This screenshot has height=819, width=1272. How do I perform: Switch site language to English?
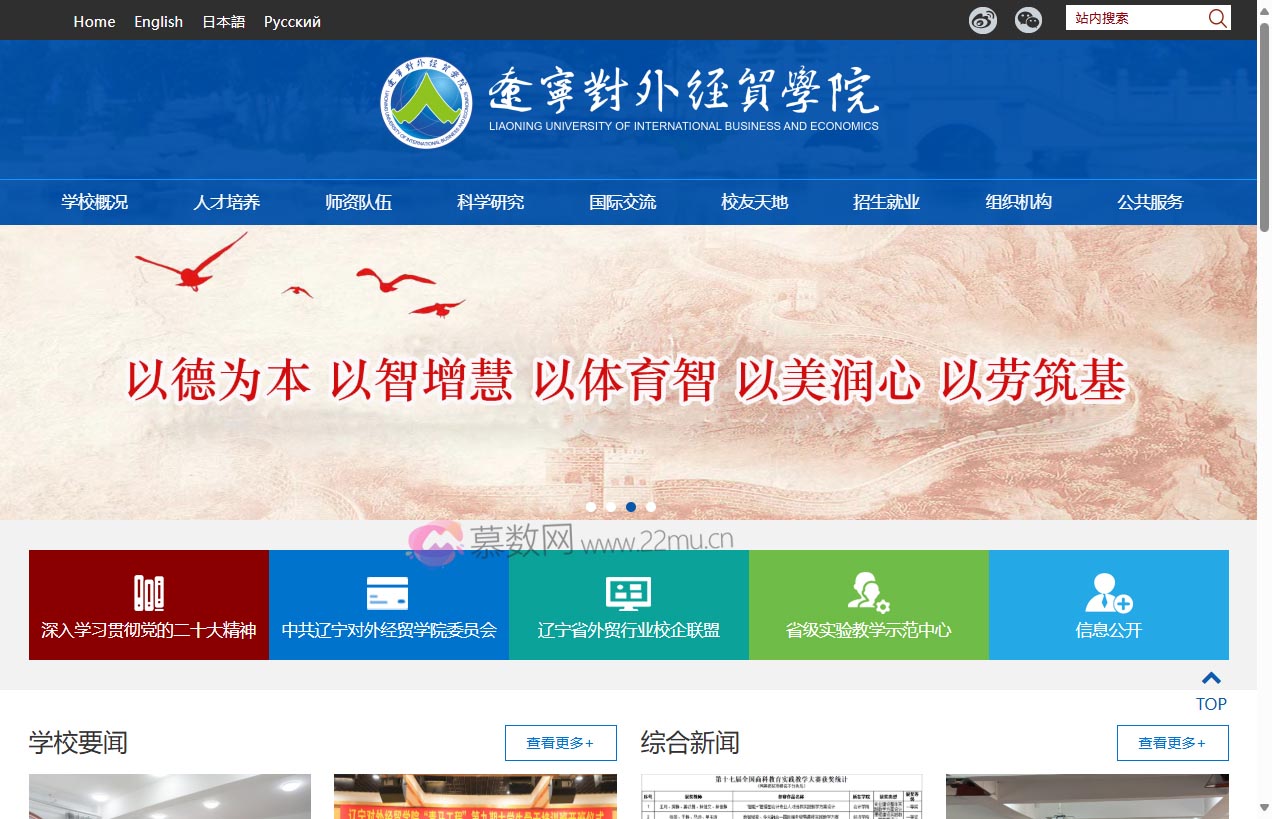pyautogui.click(x=158, y=20)
